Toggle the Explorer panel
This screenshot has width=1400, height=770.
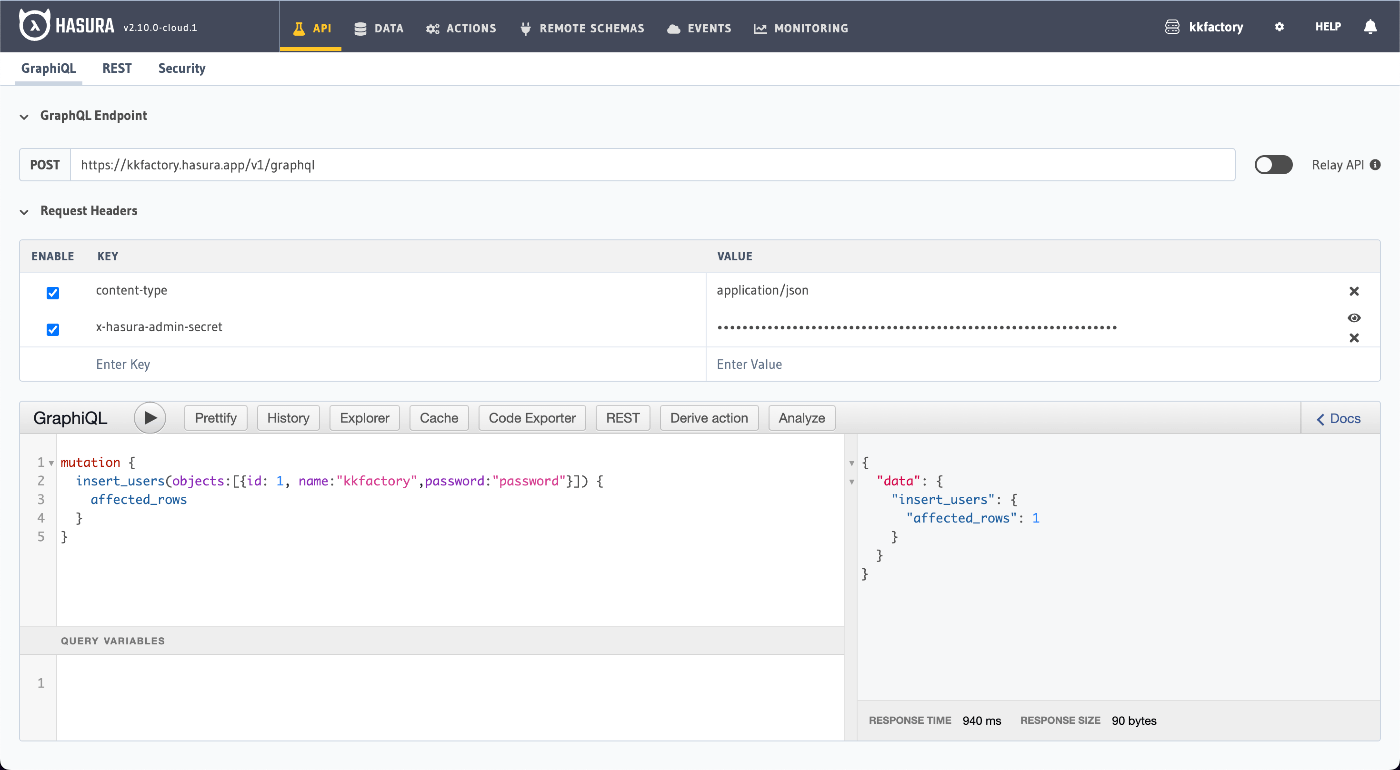click(365, 418)
